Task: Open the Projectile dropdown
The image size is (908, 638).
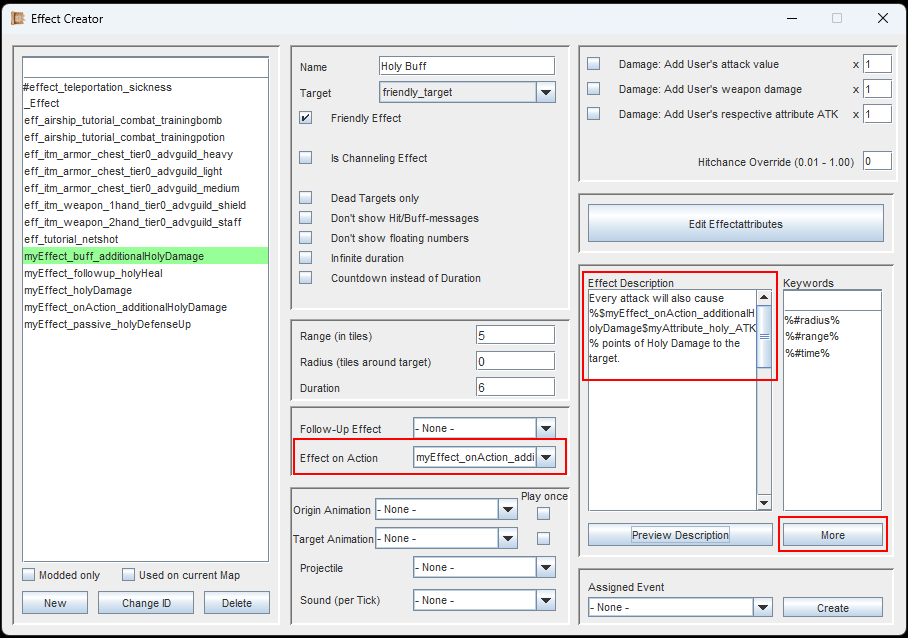Action: click(x=545, y=568)
